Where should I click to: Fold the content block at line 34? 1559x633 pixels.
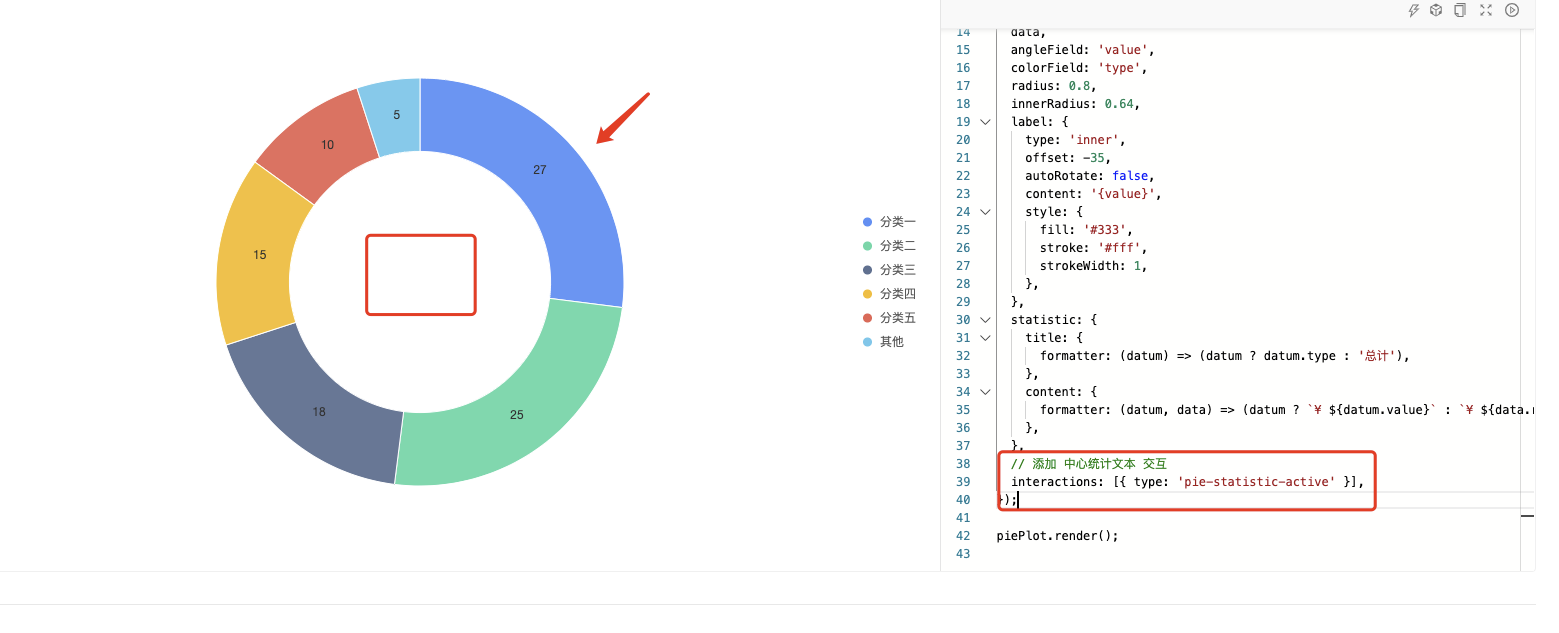984,391
